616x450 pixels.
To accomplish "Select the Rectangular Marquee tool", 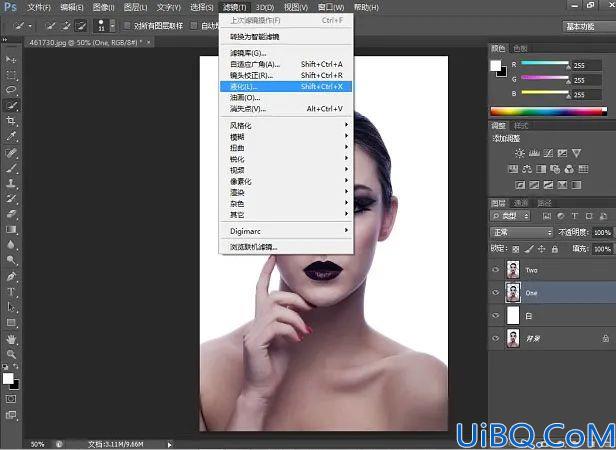I will (11, 75).
